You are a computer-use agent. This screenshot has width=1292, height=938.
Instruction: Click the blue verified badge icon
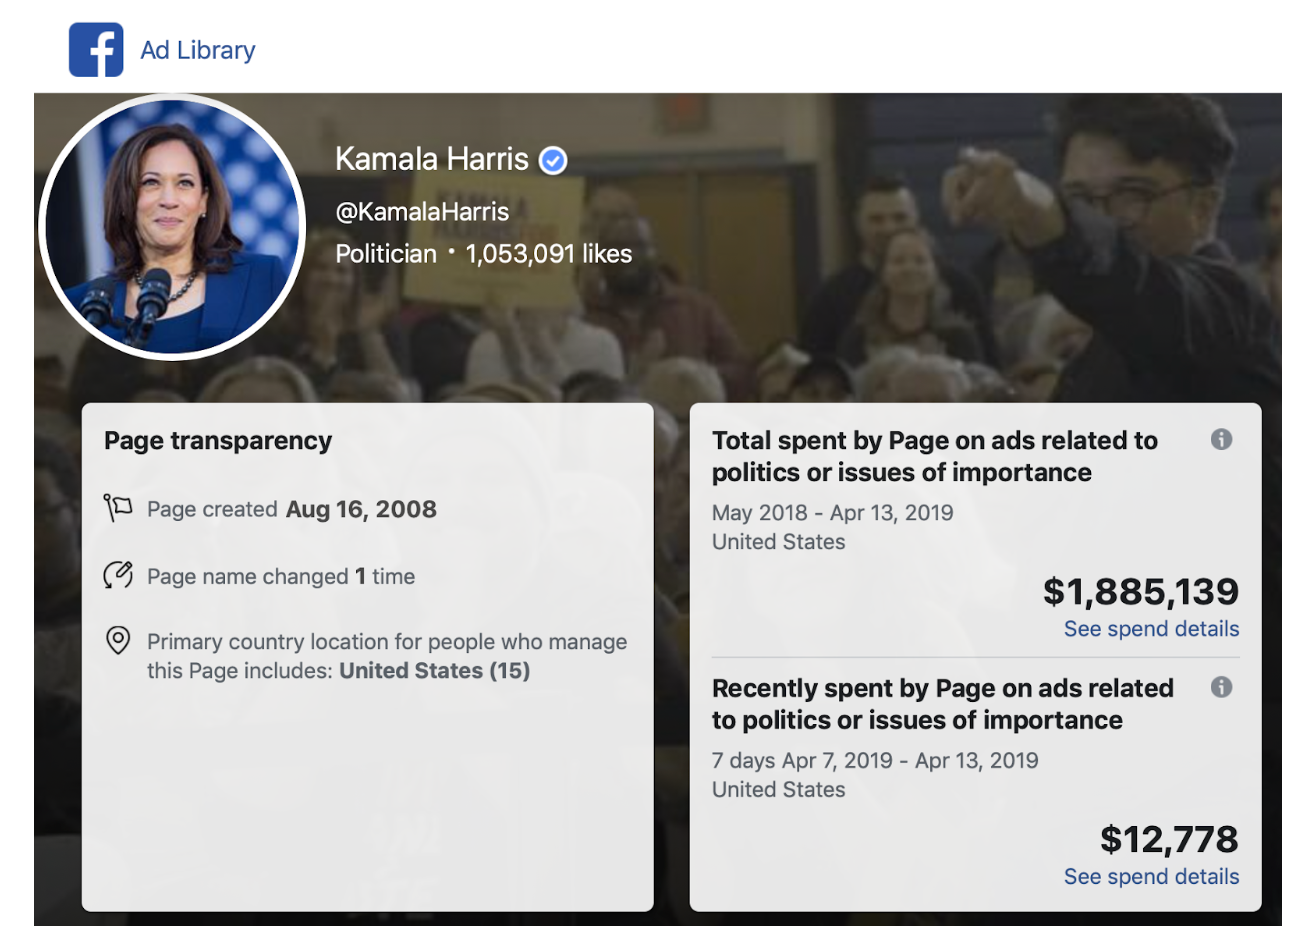click(x=553, y=160)
